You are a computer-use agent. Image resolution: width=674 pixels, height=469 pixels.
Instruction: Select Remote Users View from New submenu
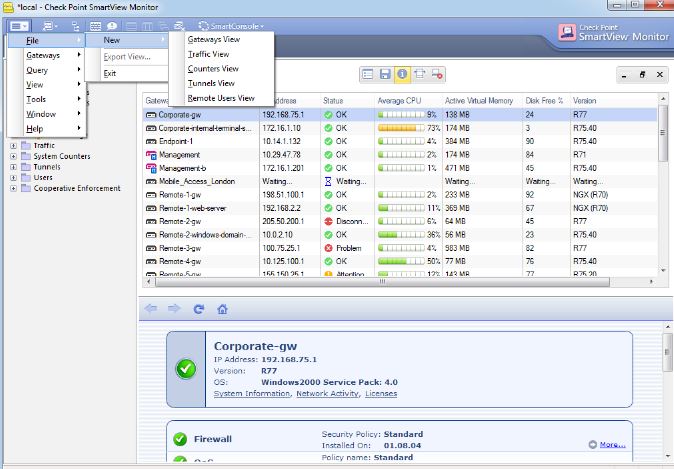coord(221,98)
